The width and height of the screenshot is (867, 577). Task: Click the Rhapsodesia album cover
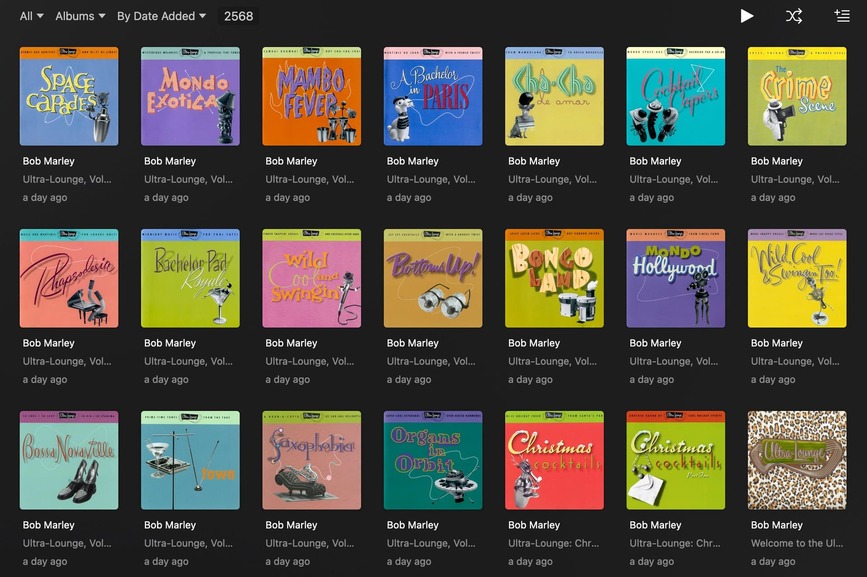pos(69,278)
